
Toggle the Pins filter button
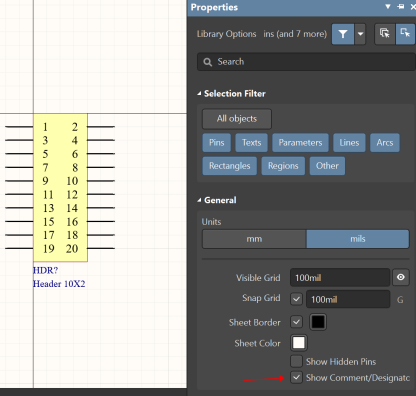(216, 143)
